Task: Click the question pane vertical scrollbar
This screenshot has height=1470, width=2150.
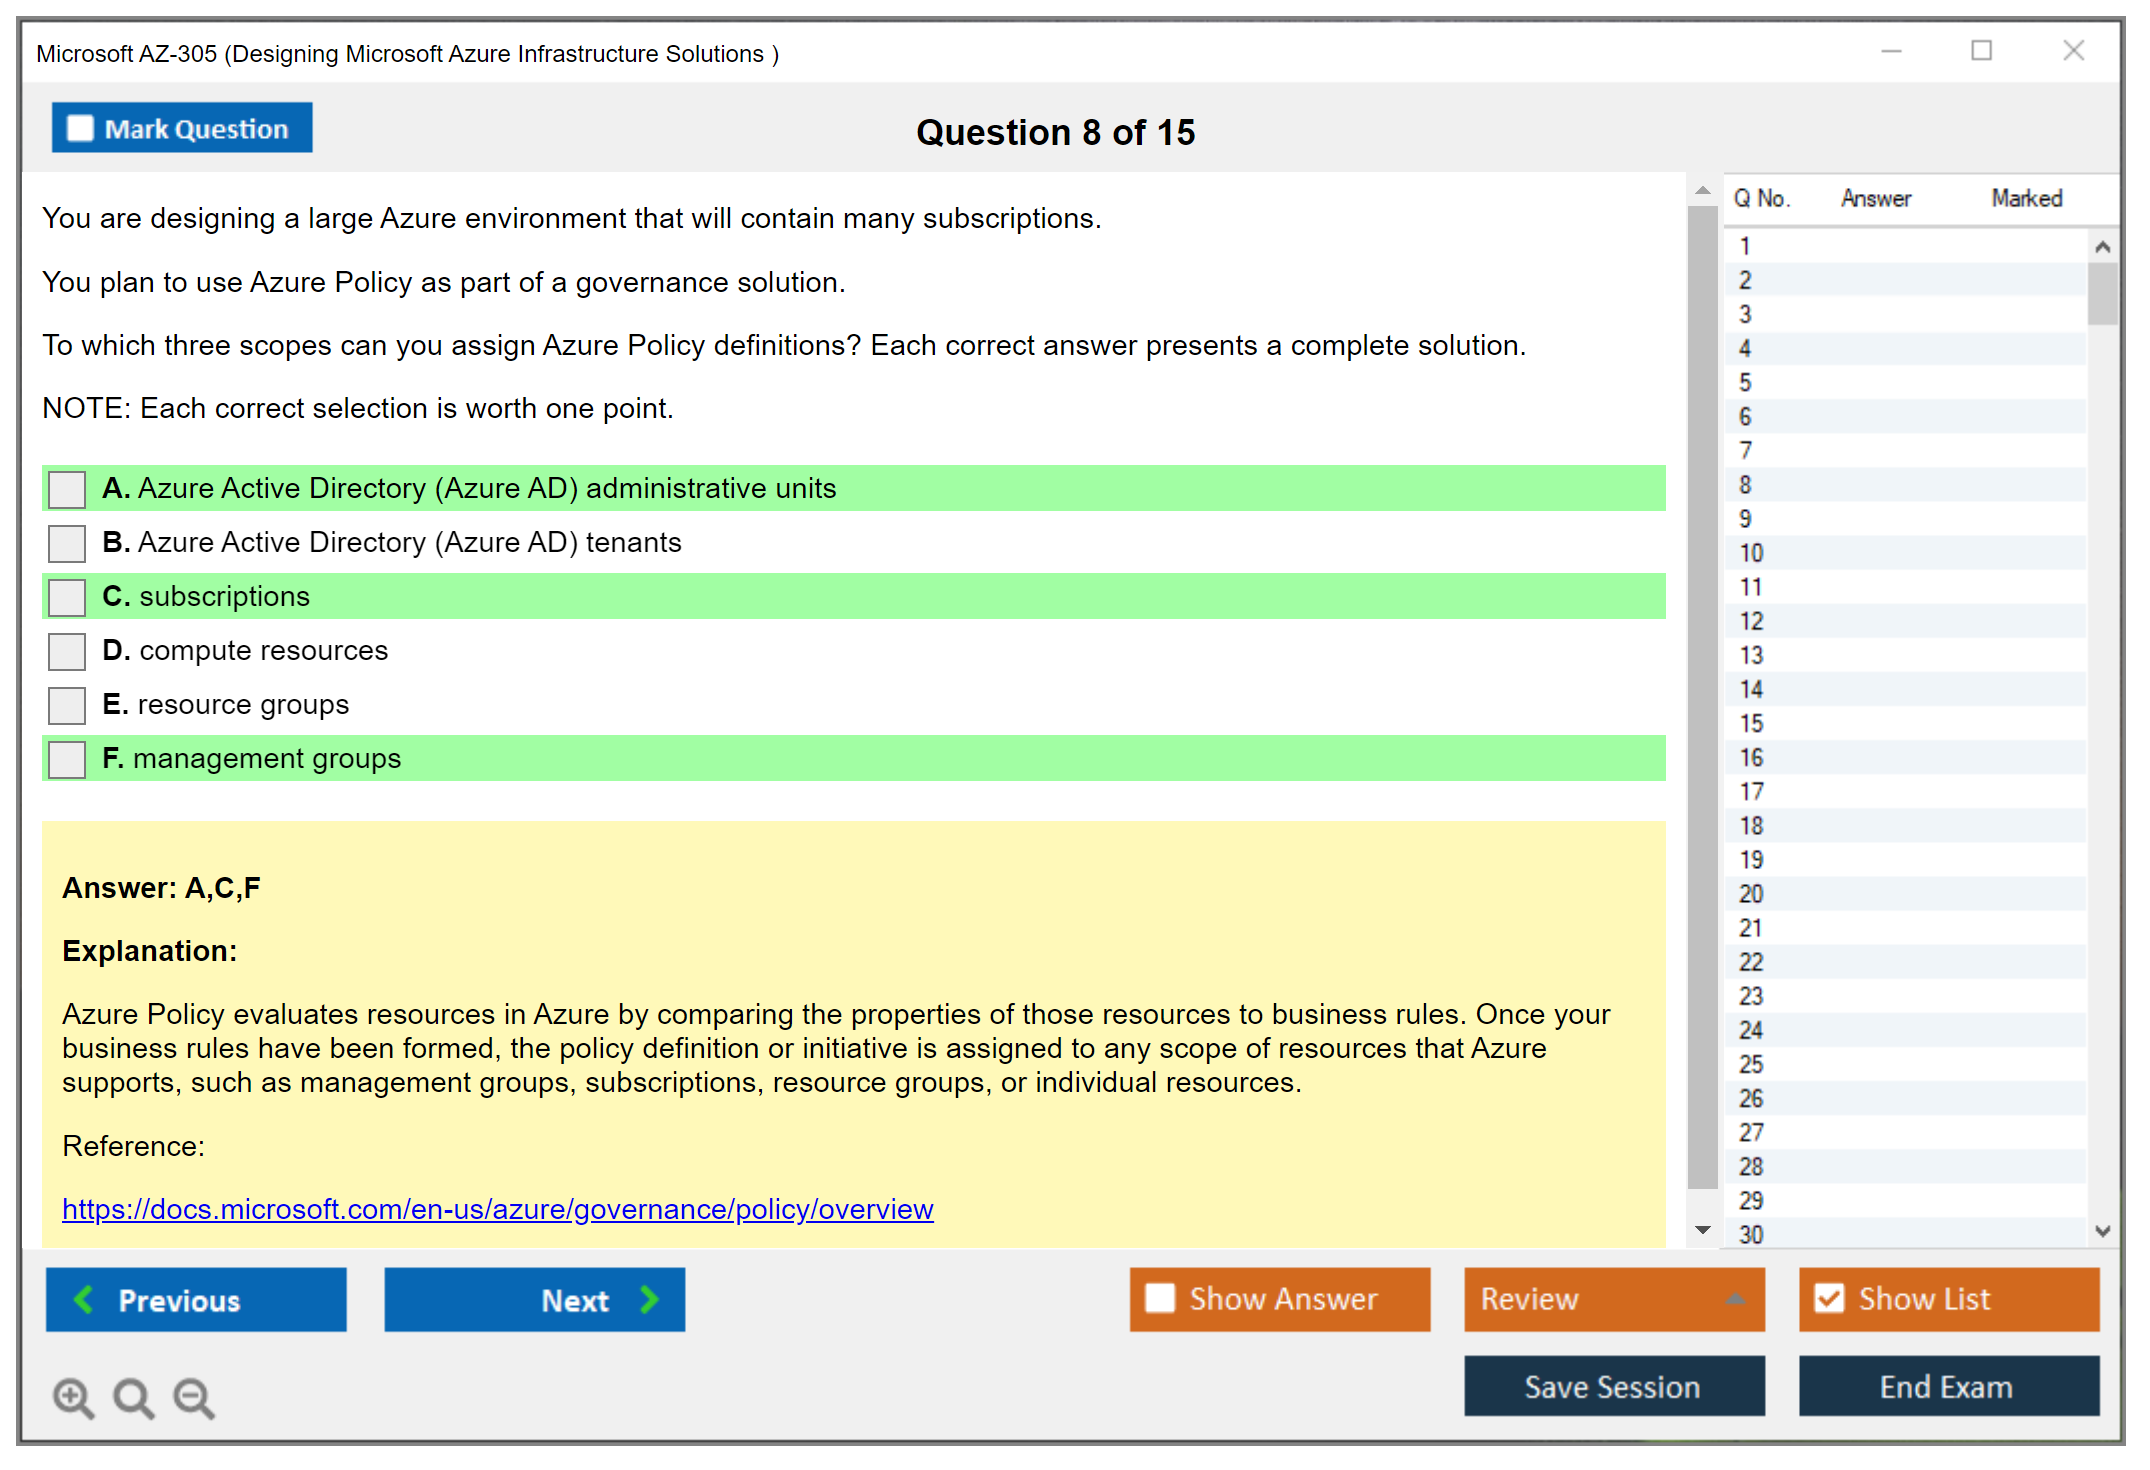Action: click(x=1702, y=700)
